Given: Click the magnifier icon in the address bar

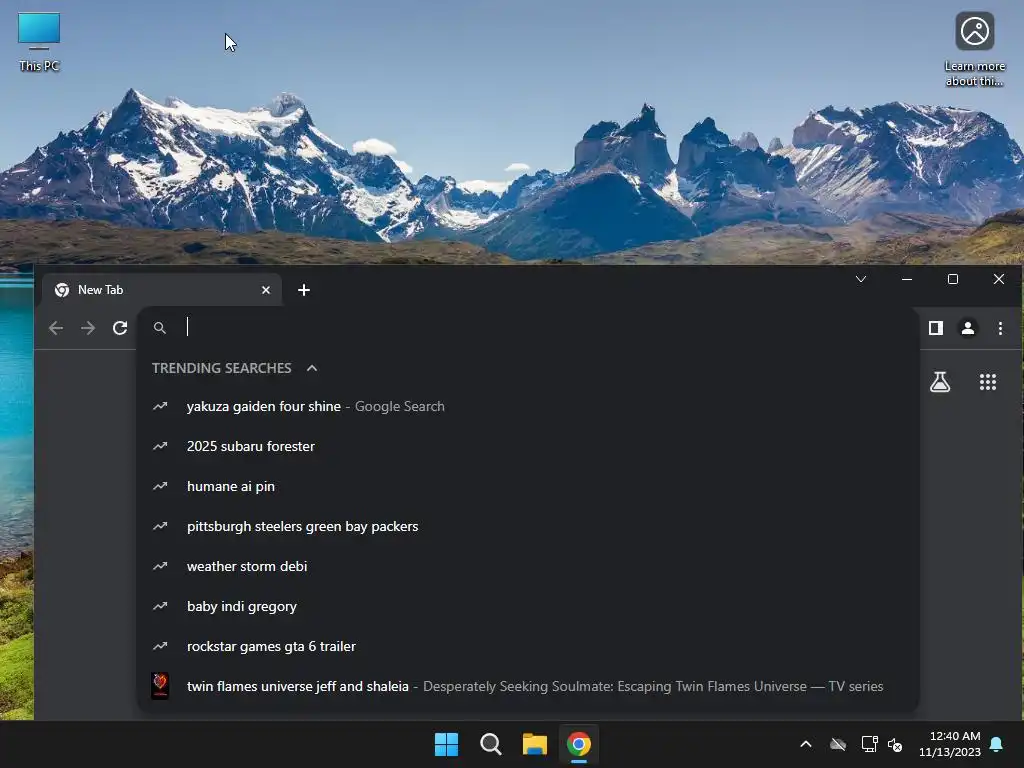Looking at the screenshot, I should 160,328.
